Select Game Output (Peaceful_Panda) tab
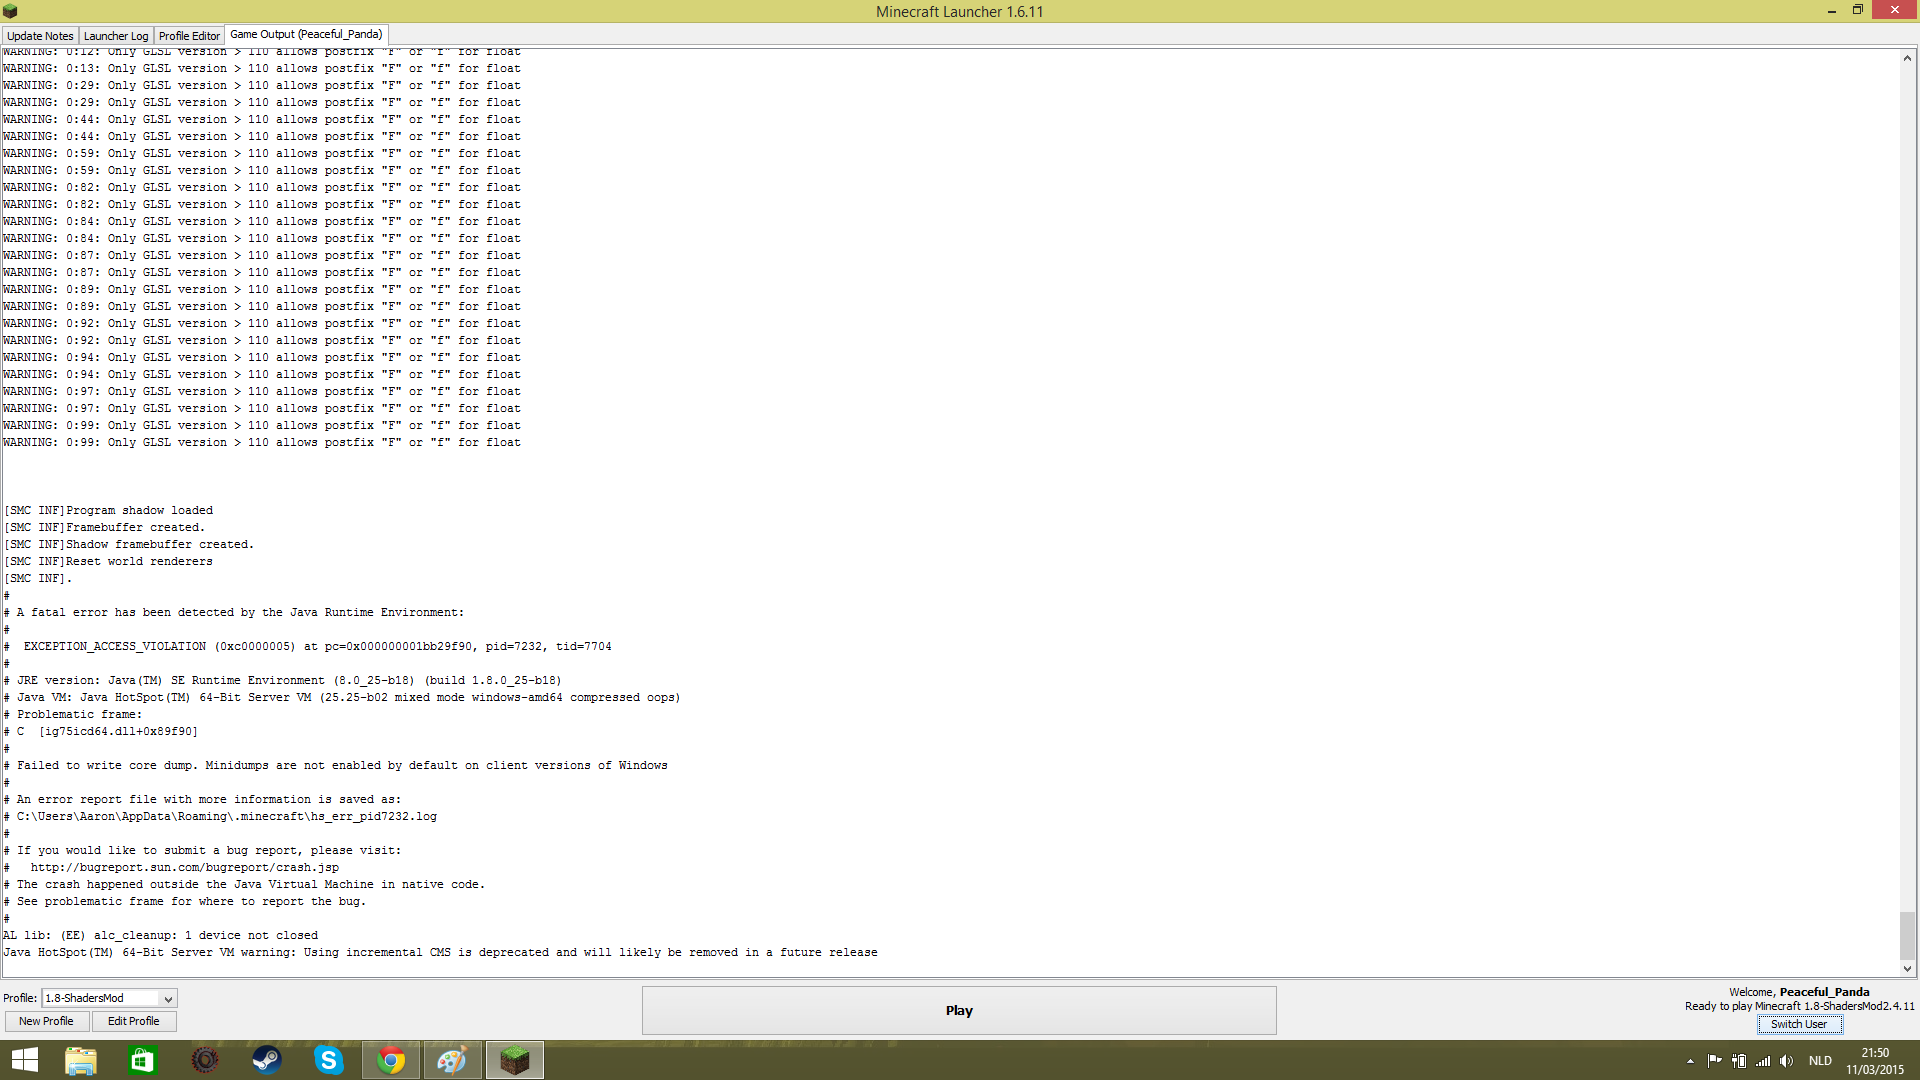This screenshot has height=1080, width=1920. 306,34
